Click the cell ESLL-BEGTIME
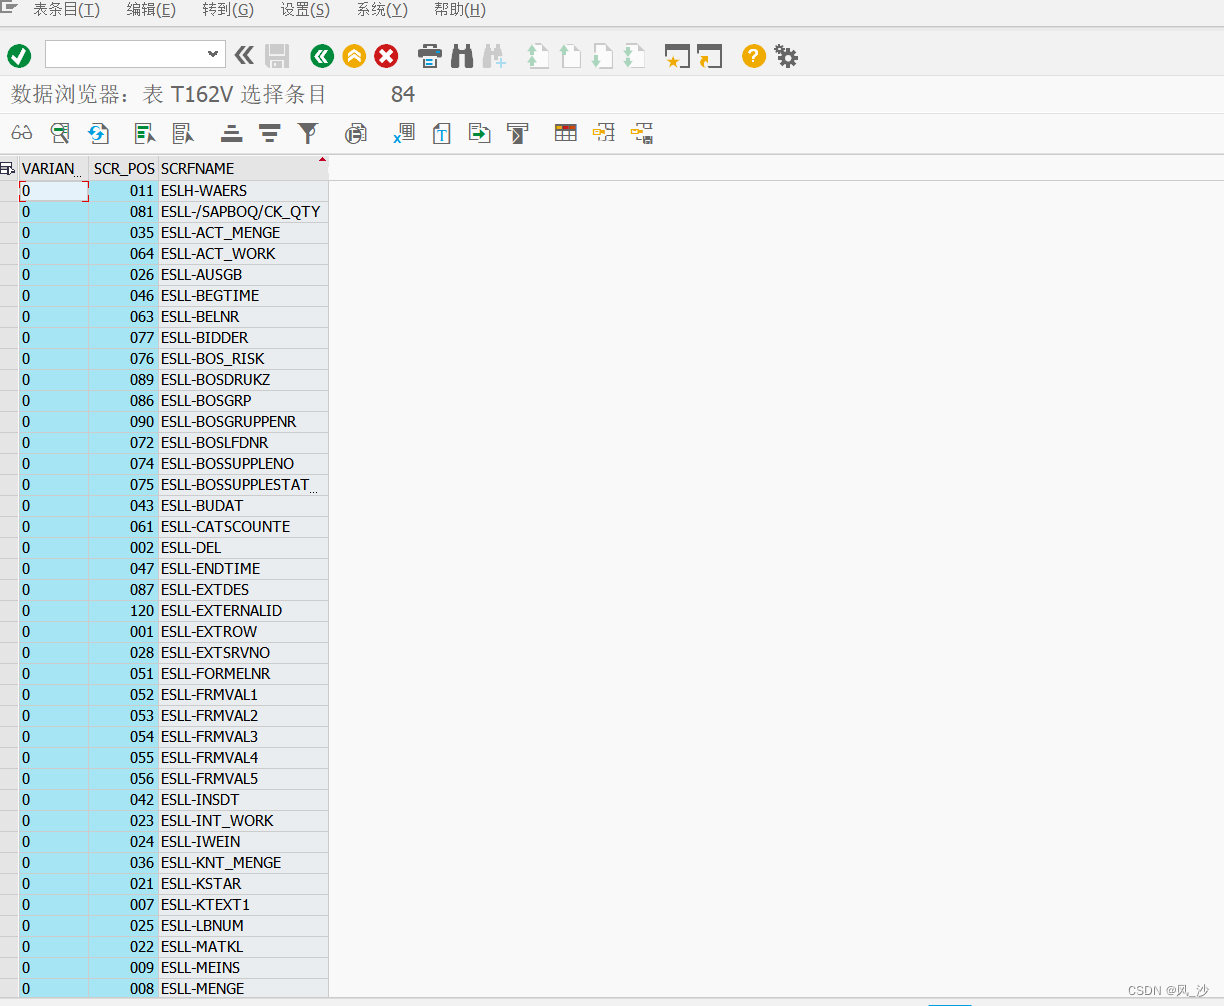Image resolution: width=1224 pixels, height=1006 pixels. (x=243, y=295)
